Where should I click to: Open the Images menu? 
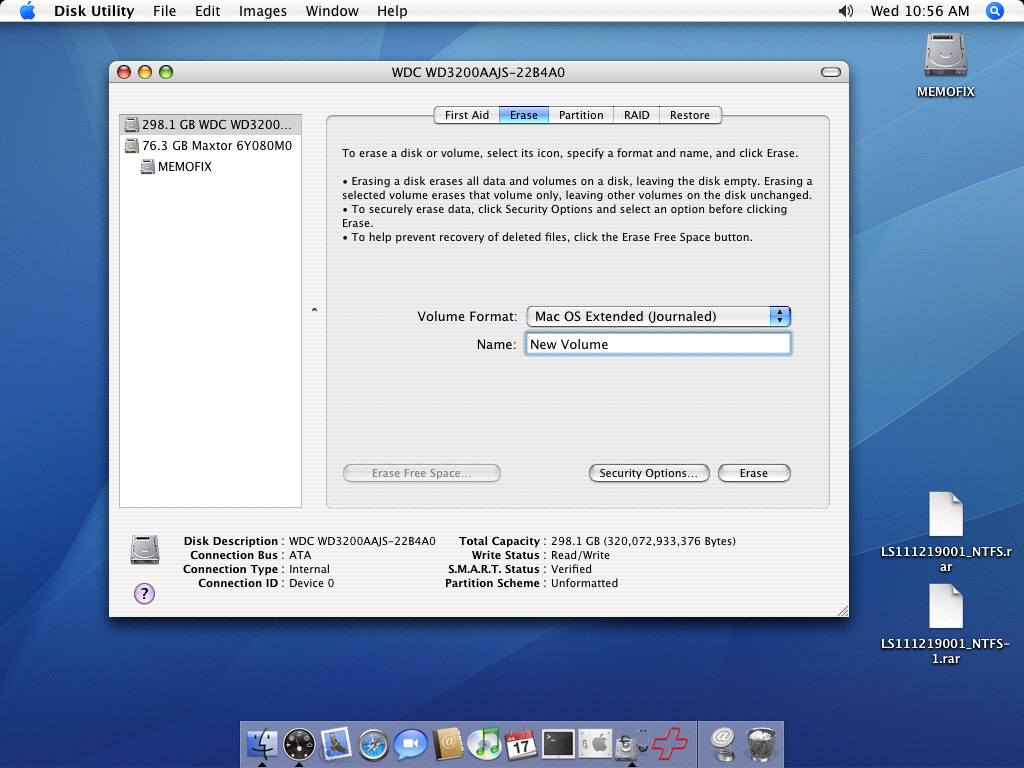pos(263,11)
